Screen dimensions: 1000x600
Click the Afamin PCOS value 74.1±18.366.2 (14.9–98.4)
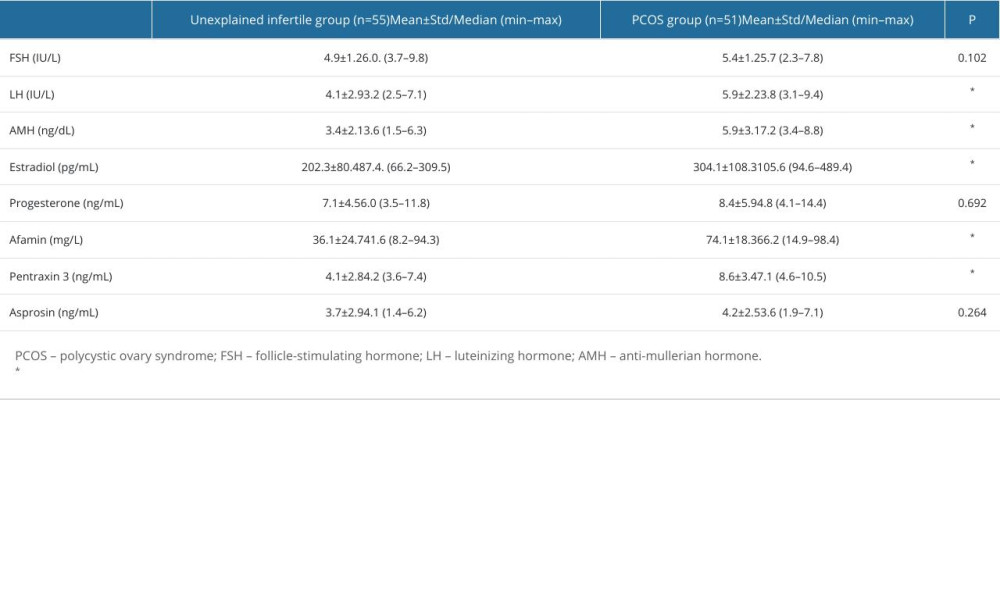tap(772, 240)
